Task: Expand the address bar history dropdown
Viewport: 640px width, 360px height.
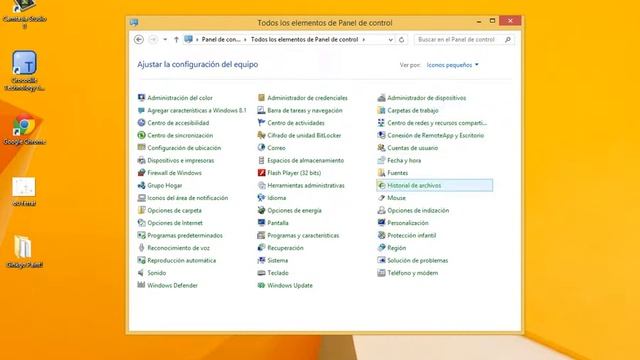Action: tap(391, 40)
